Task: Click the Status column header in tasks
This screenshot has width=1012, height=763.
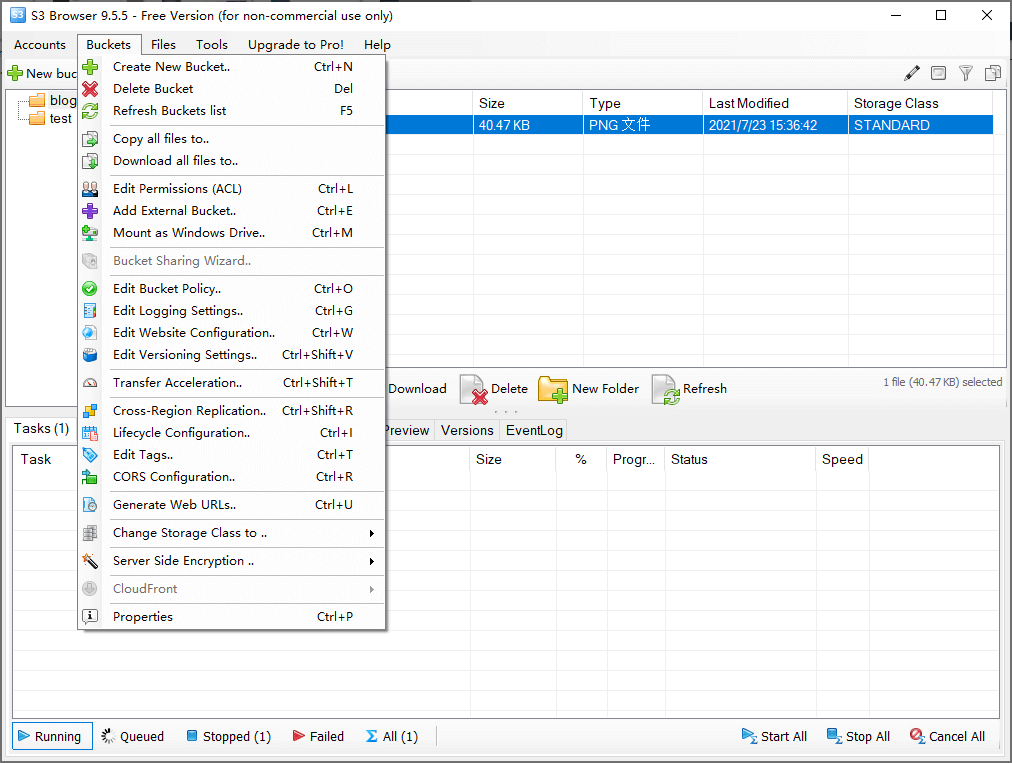Action: 740,460
